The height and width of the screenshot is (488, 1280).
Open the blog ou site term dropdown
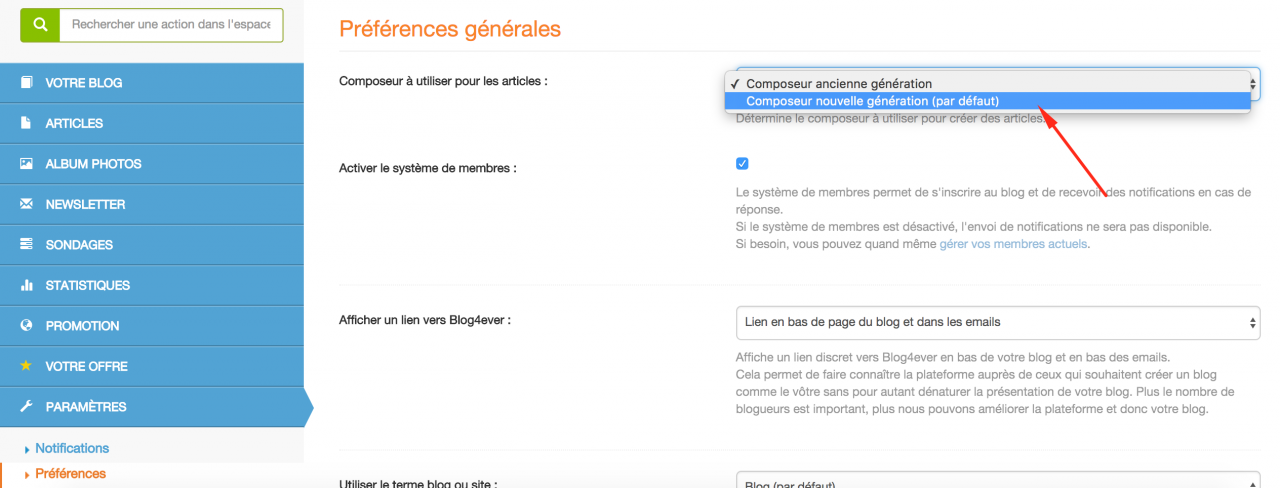pyautogui.click(x=997, y=481)
